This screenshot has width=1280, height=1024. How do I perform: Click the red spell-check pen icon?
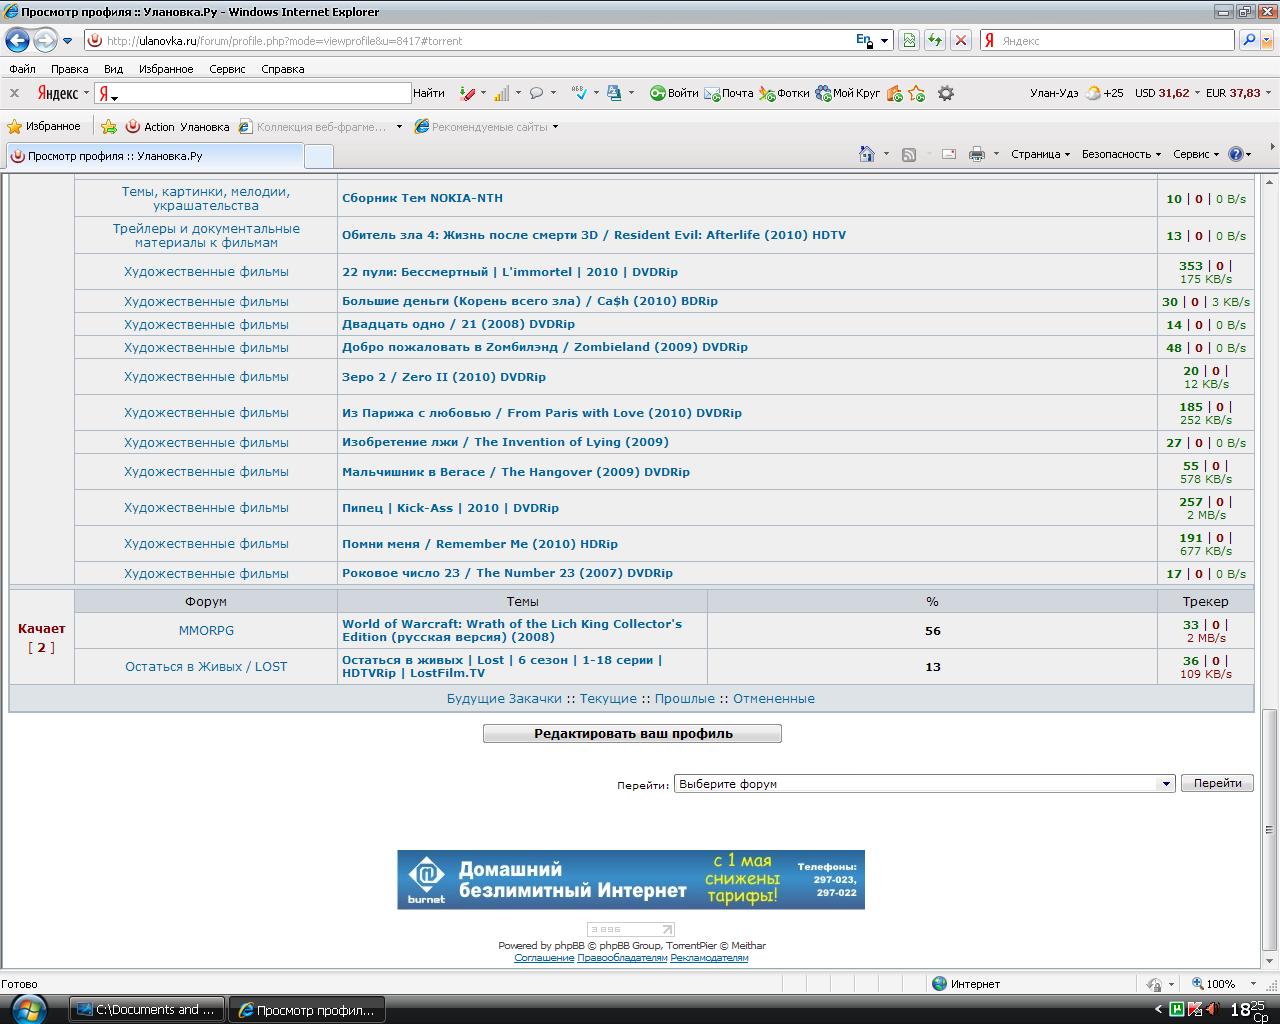(467, 93)
